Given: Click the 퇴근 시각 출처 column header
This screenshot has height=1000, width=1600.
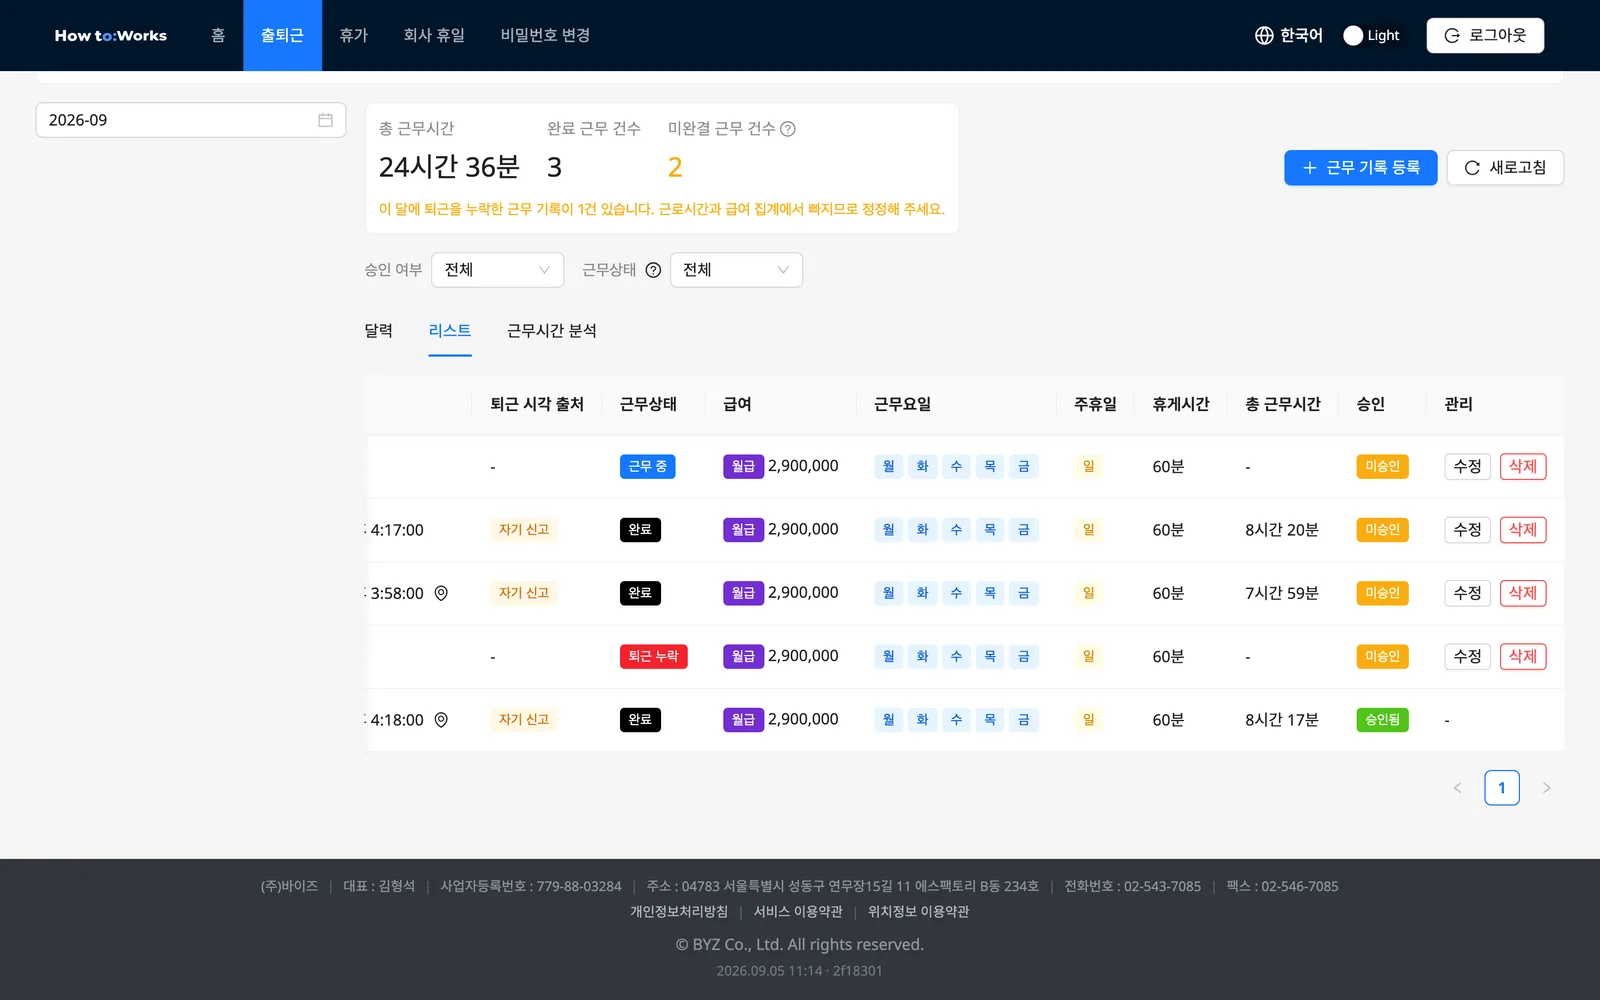Looking at the screenshot, I should 537,405.
